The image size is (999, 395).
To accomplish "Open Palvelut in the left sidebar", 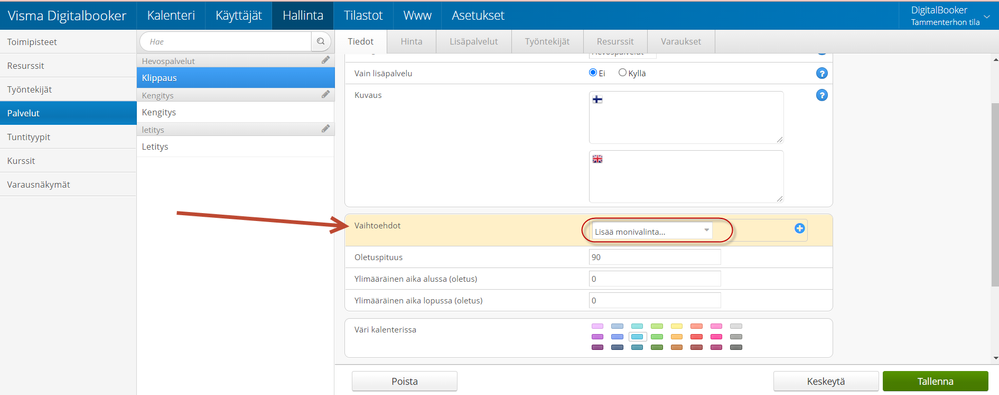I will (x=68, y=113).
